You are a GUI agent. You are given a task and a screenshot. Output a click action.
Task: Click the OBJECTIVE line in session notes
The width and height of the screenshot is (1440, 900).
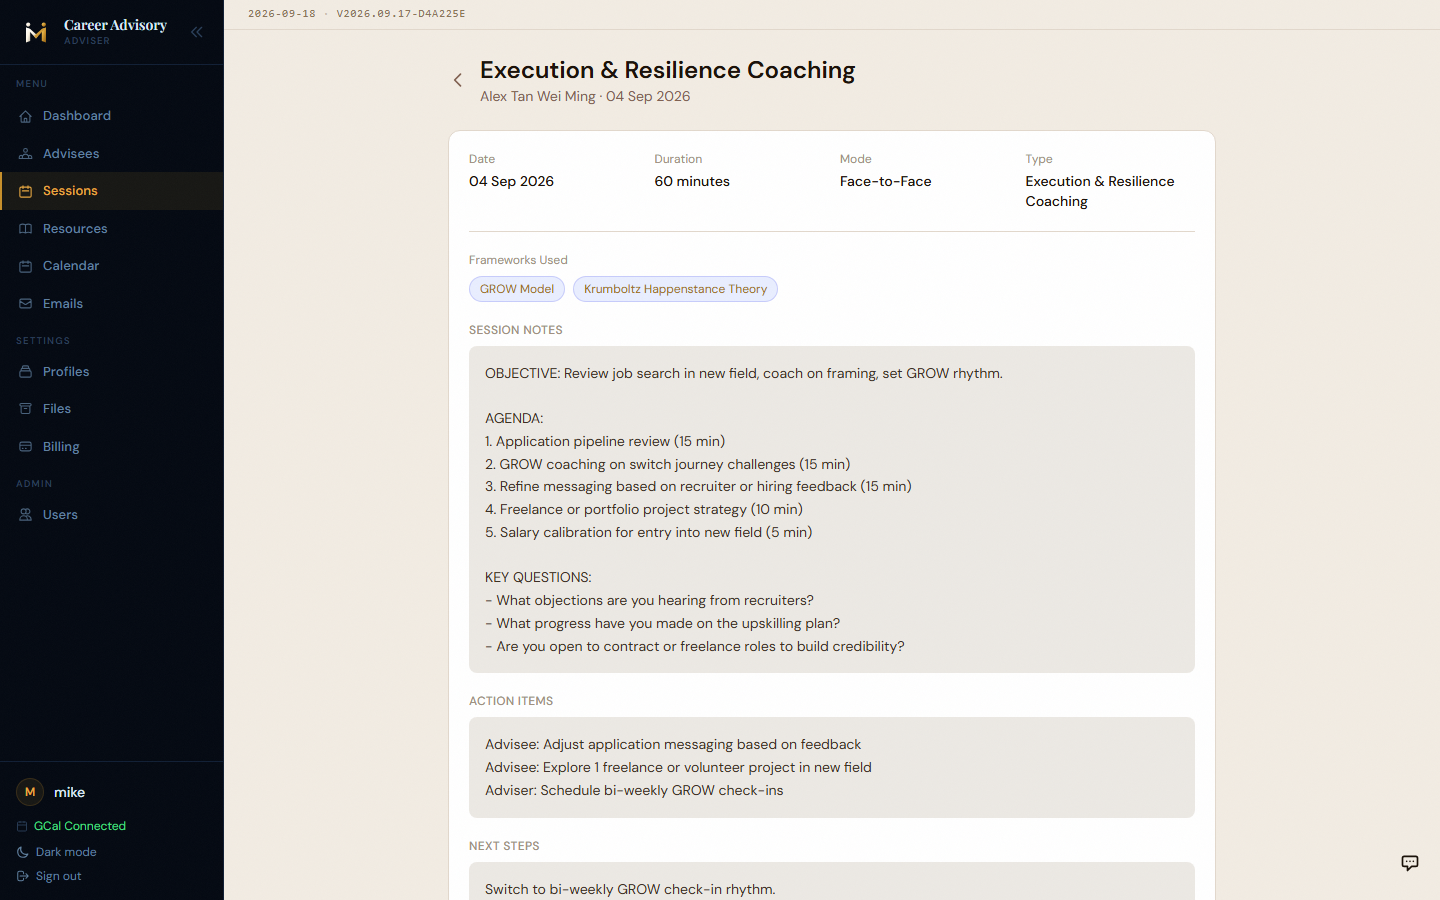coord(744,374)
